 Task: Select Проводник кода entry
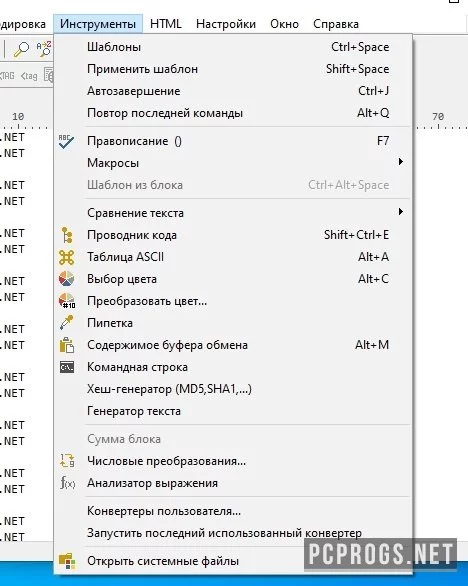234,235
